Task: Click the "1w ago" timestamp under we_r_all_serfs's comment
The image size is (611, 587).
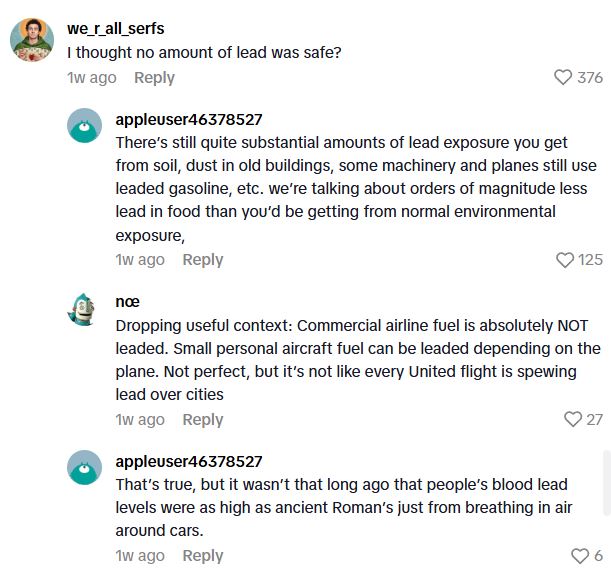Action: click(x=91, y=77)
